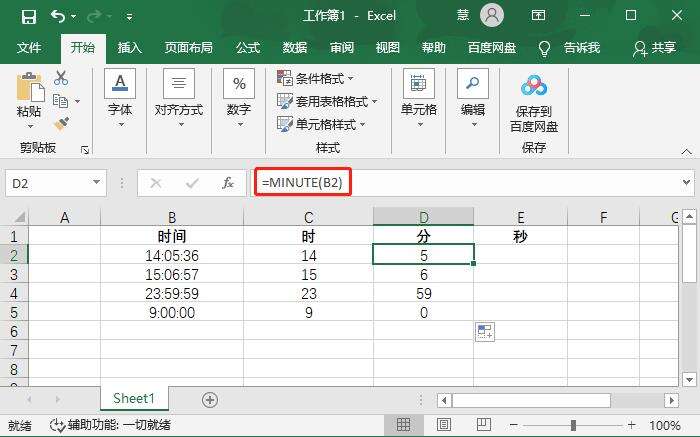Click the 秒 header cell

pos(521,237)
